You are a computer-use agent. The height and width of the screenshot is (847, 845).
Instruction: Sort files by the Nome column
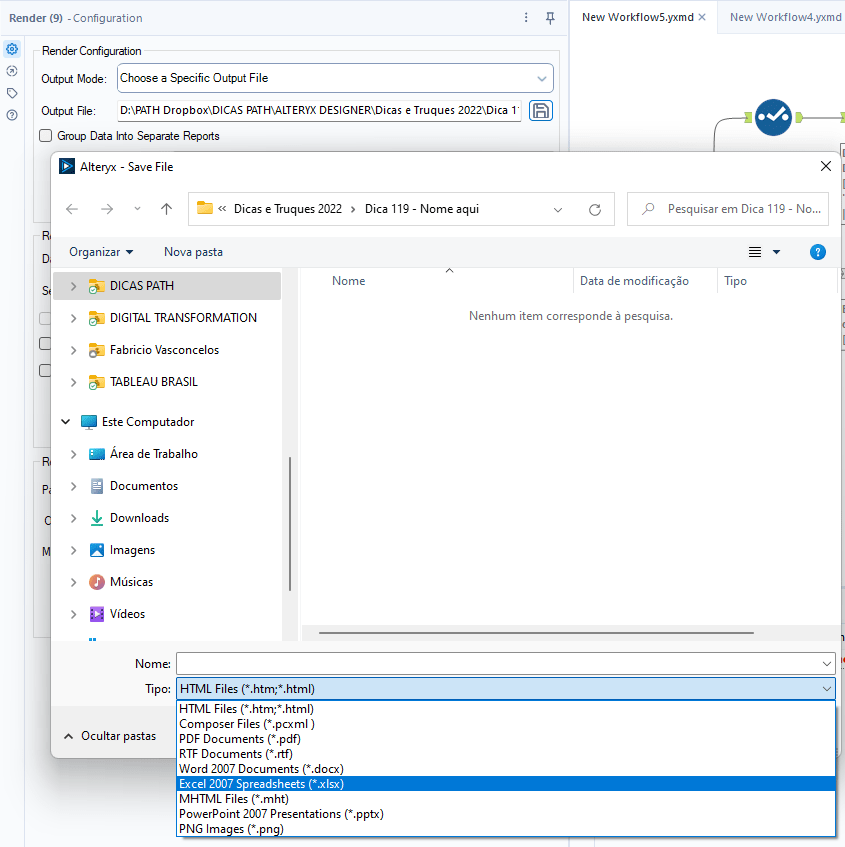coord(348,281)
